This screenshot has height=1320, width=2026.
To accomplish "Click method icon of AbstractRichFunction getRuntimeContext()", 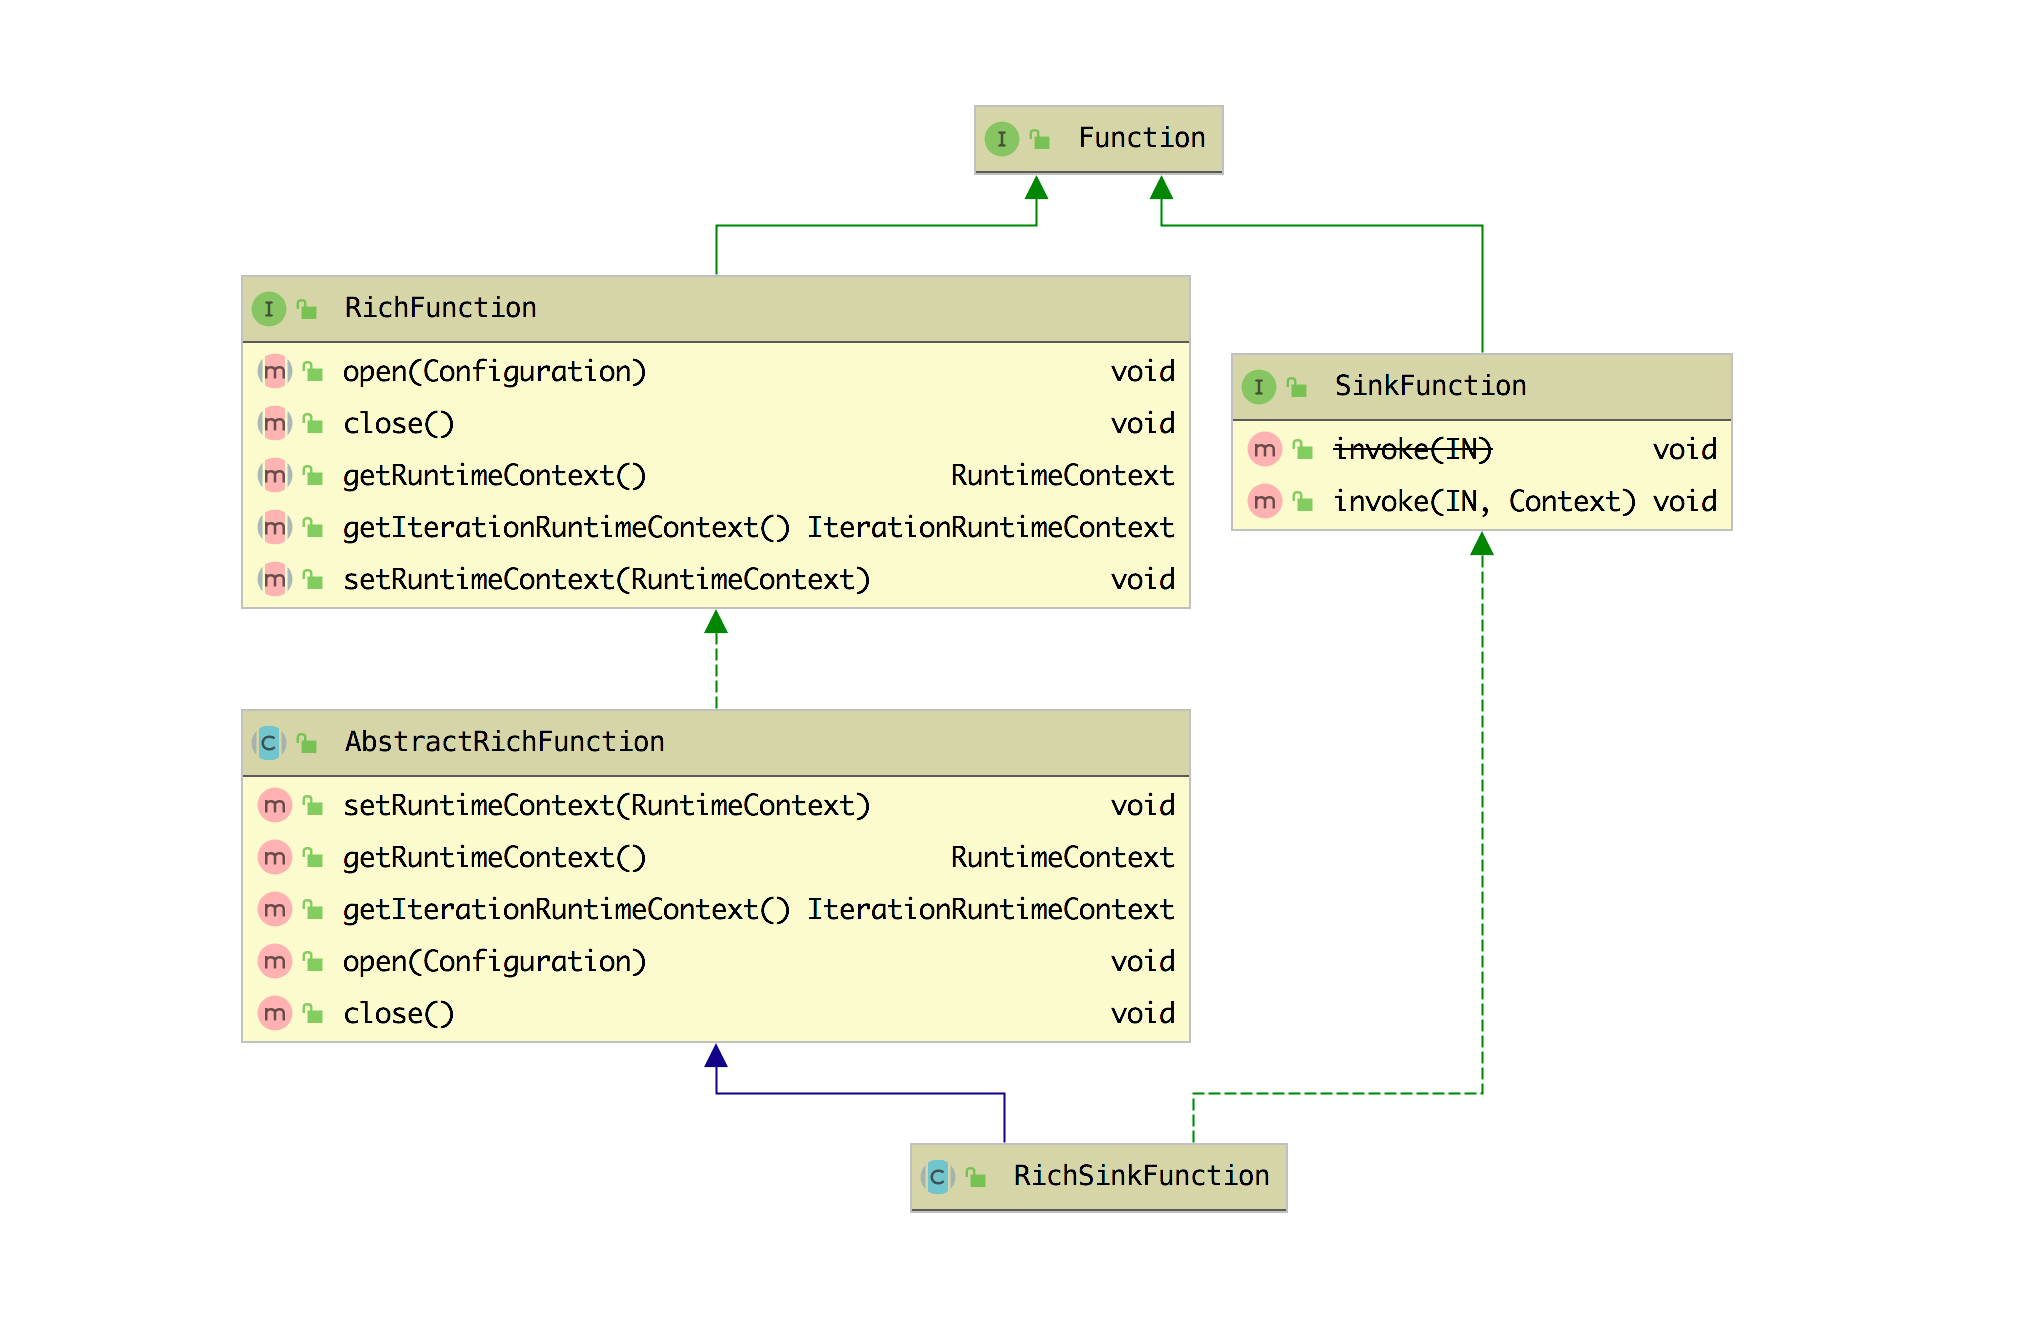I will point(274,858).
